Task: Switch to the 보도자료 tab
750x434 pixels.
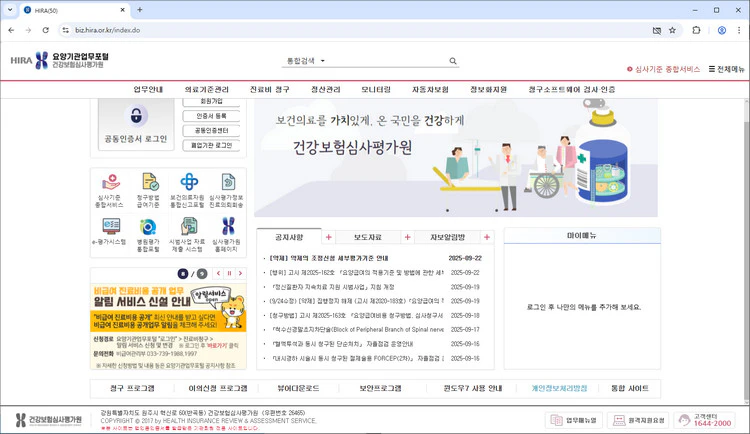Action: click(367, 237)
